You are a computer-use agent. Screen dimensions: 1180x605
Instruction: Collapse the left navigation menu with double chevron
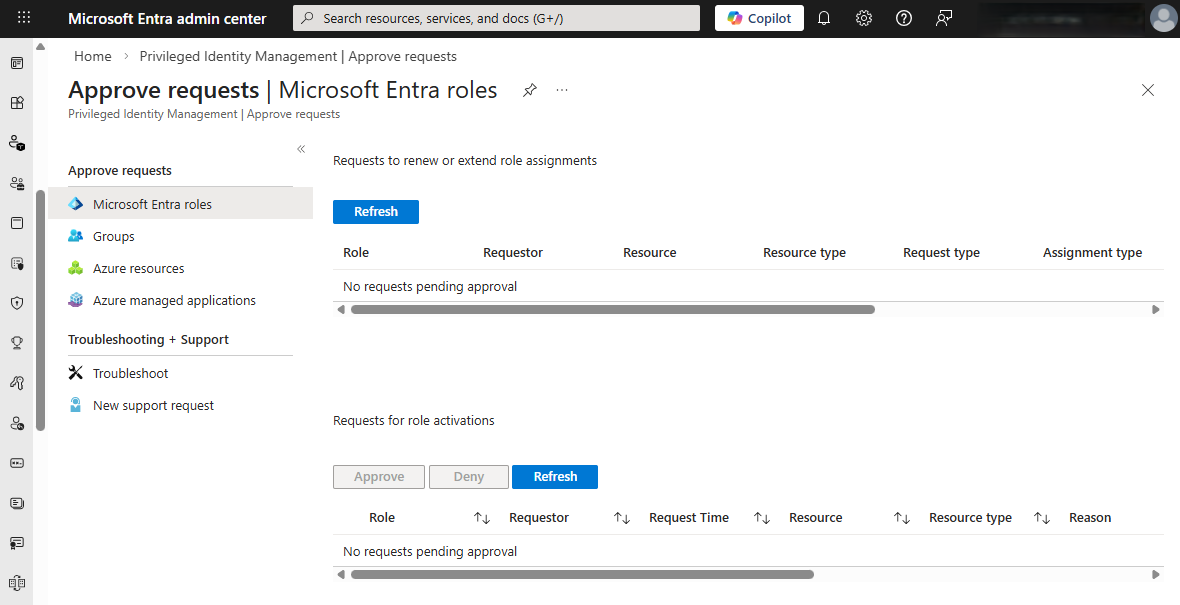pos(301,149)
